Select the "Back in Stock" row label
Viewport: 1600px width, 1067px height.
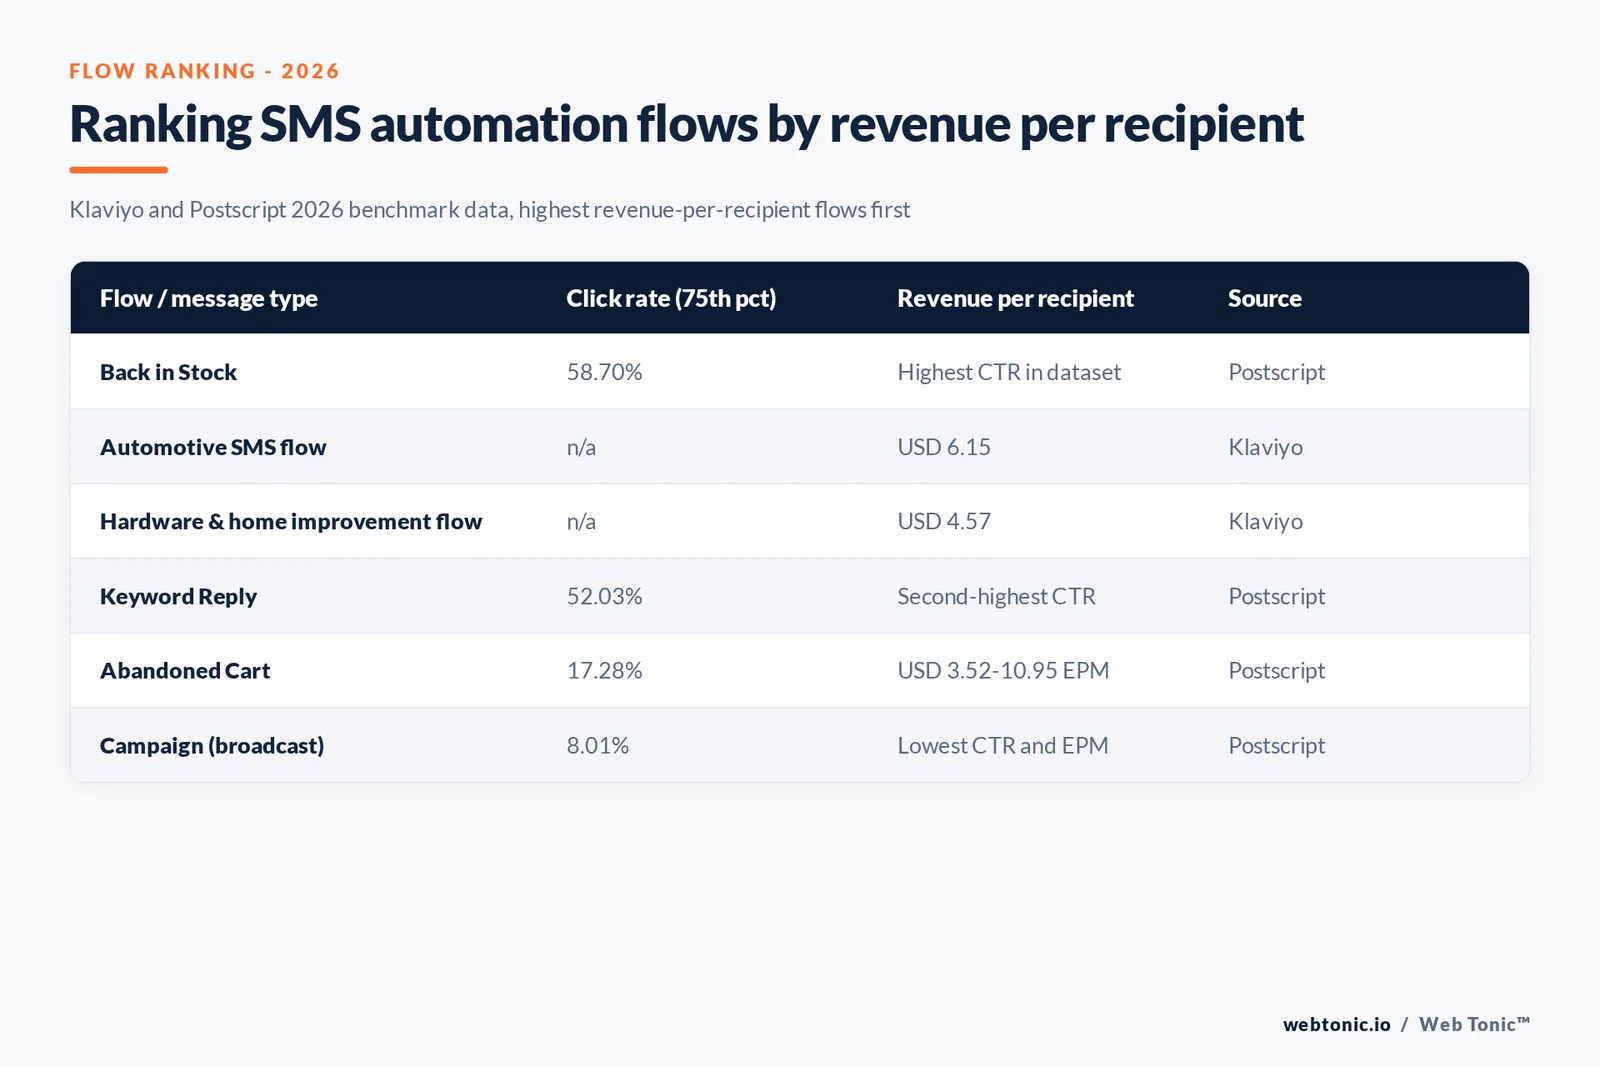168,372
